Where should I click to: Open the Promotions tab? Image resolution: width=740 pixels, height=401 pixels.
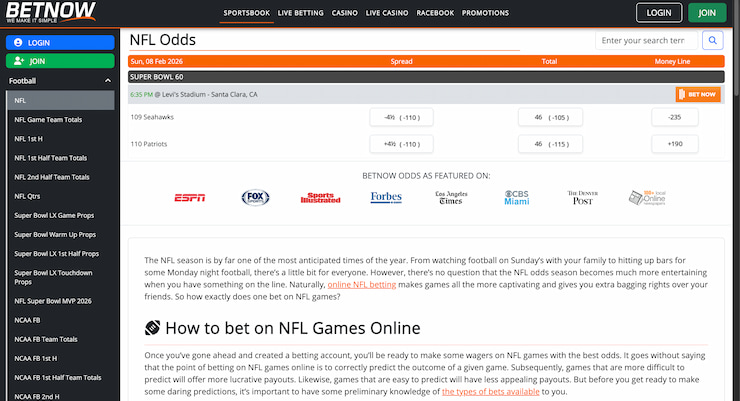485,13
